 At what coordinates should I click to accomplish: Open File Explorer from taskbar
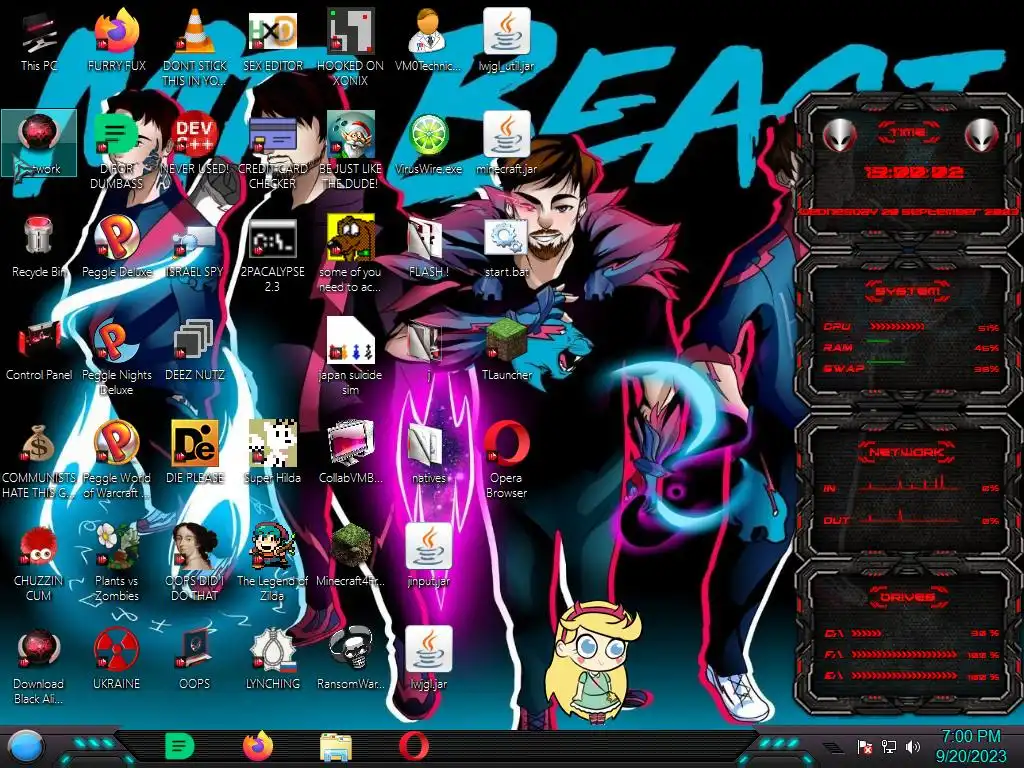[336, 748]
